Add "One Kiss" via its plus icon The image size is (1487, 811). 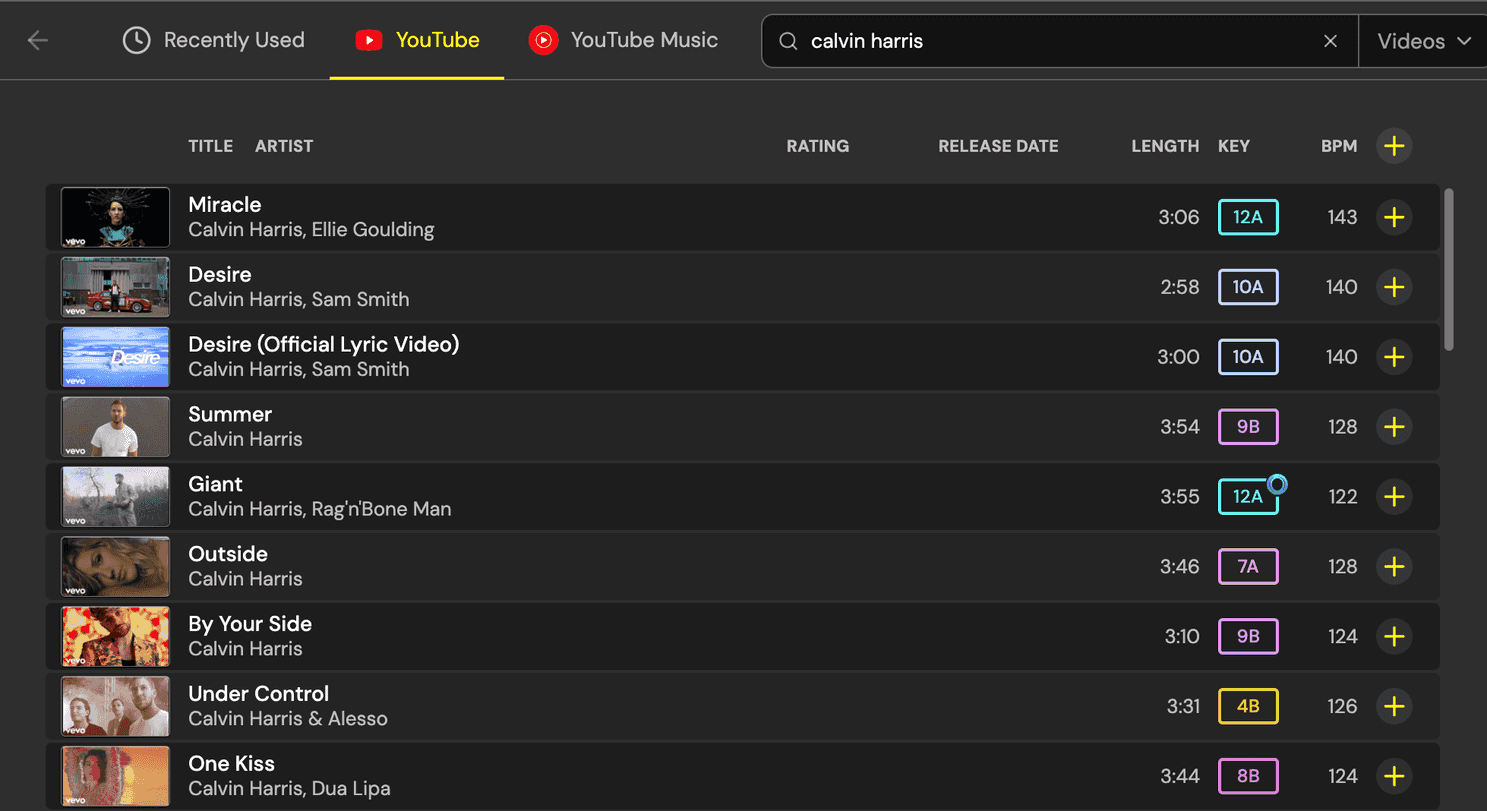(x=1394, y=776)
